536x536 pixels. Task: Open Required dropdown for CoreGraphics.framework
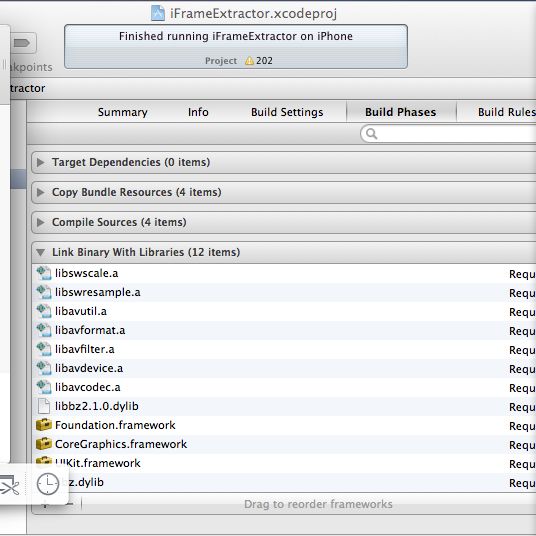(522, 445)
